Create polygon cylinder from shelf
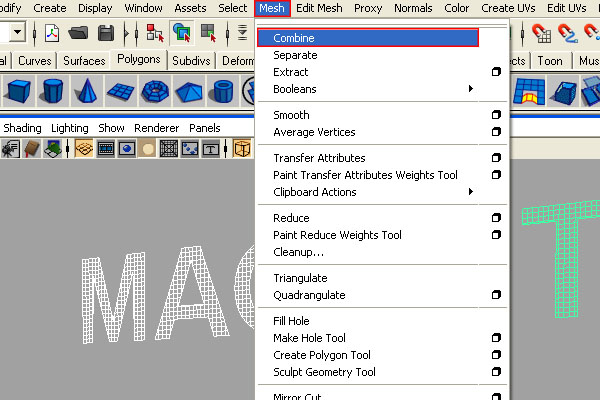 52,91
